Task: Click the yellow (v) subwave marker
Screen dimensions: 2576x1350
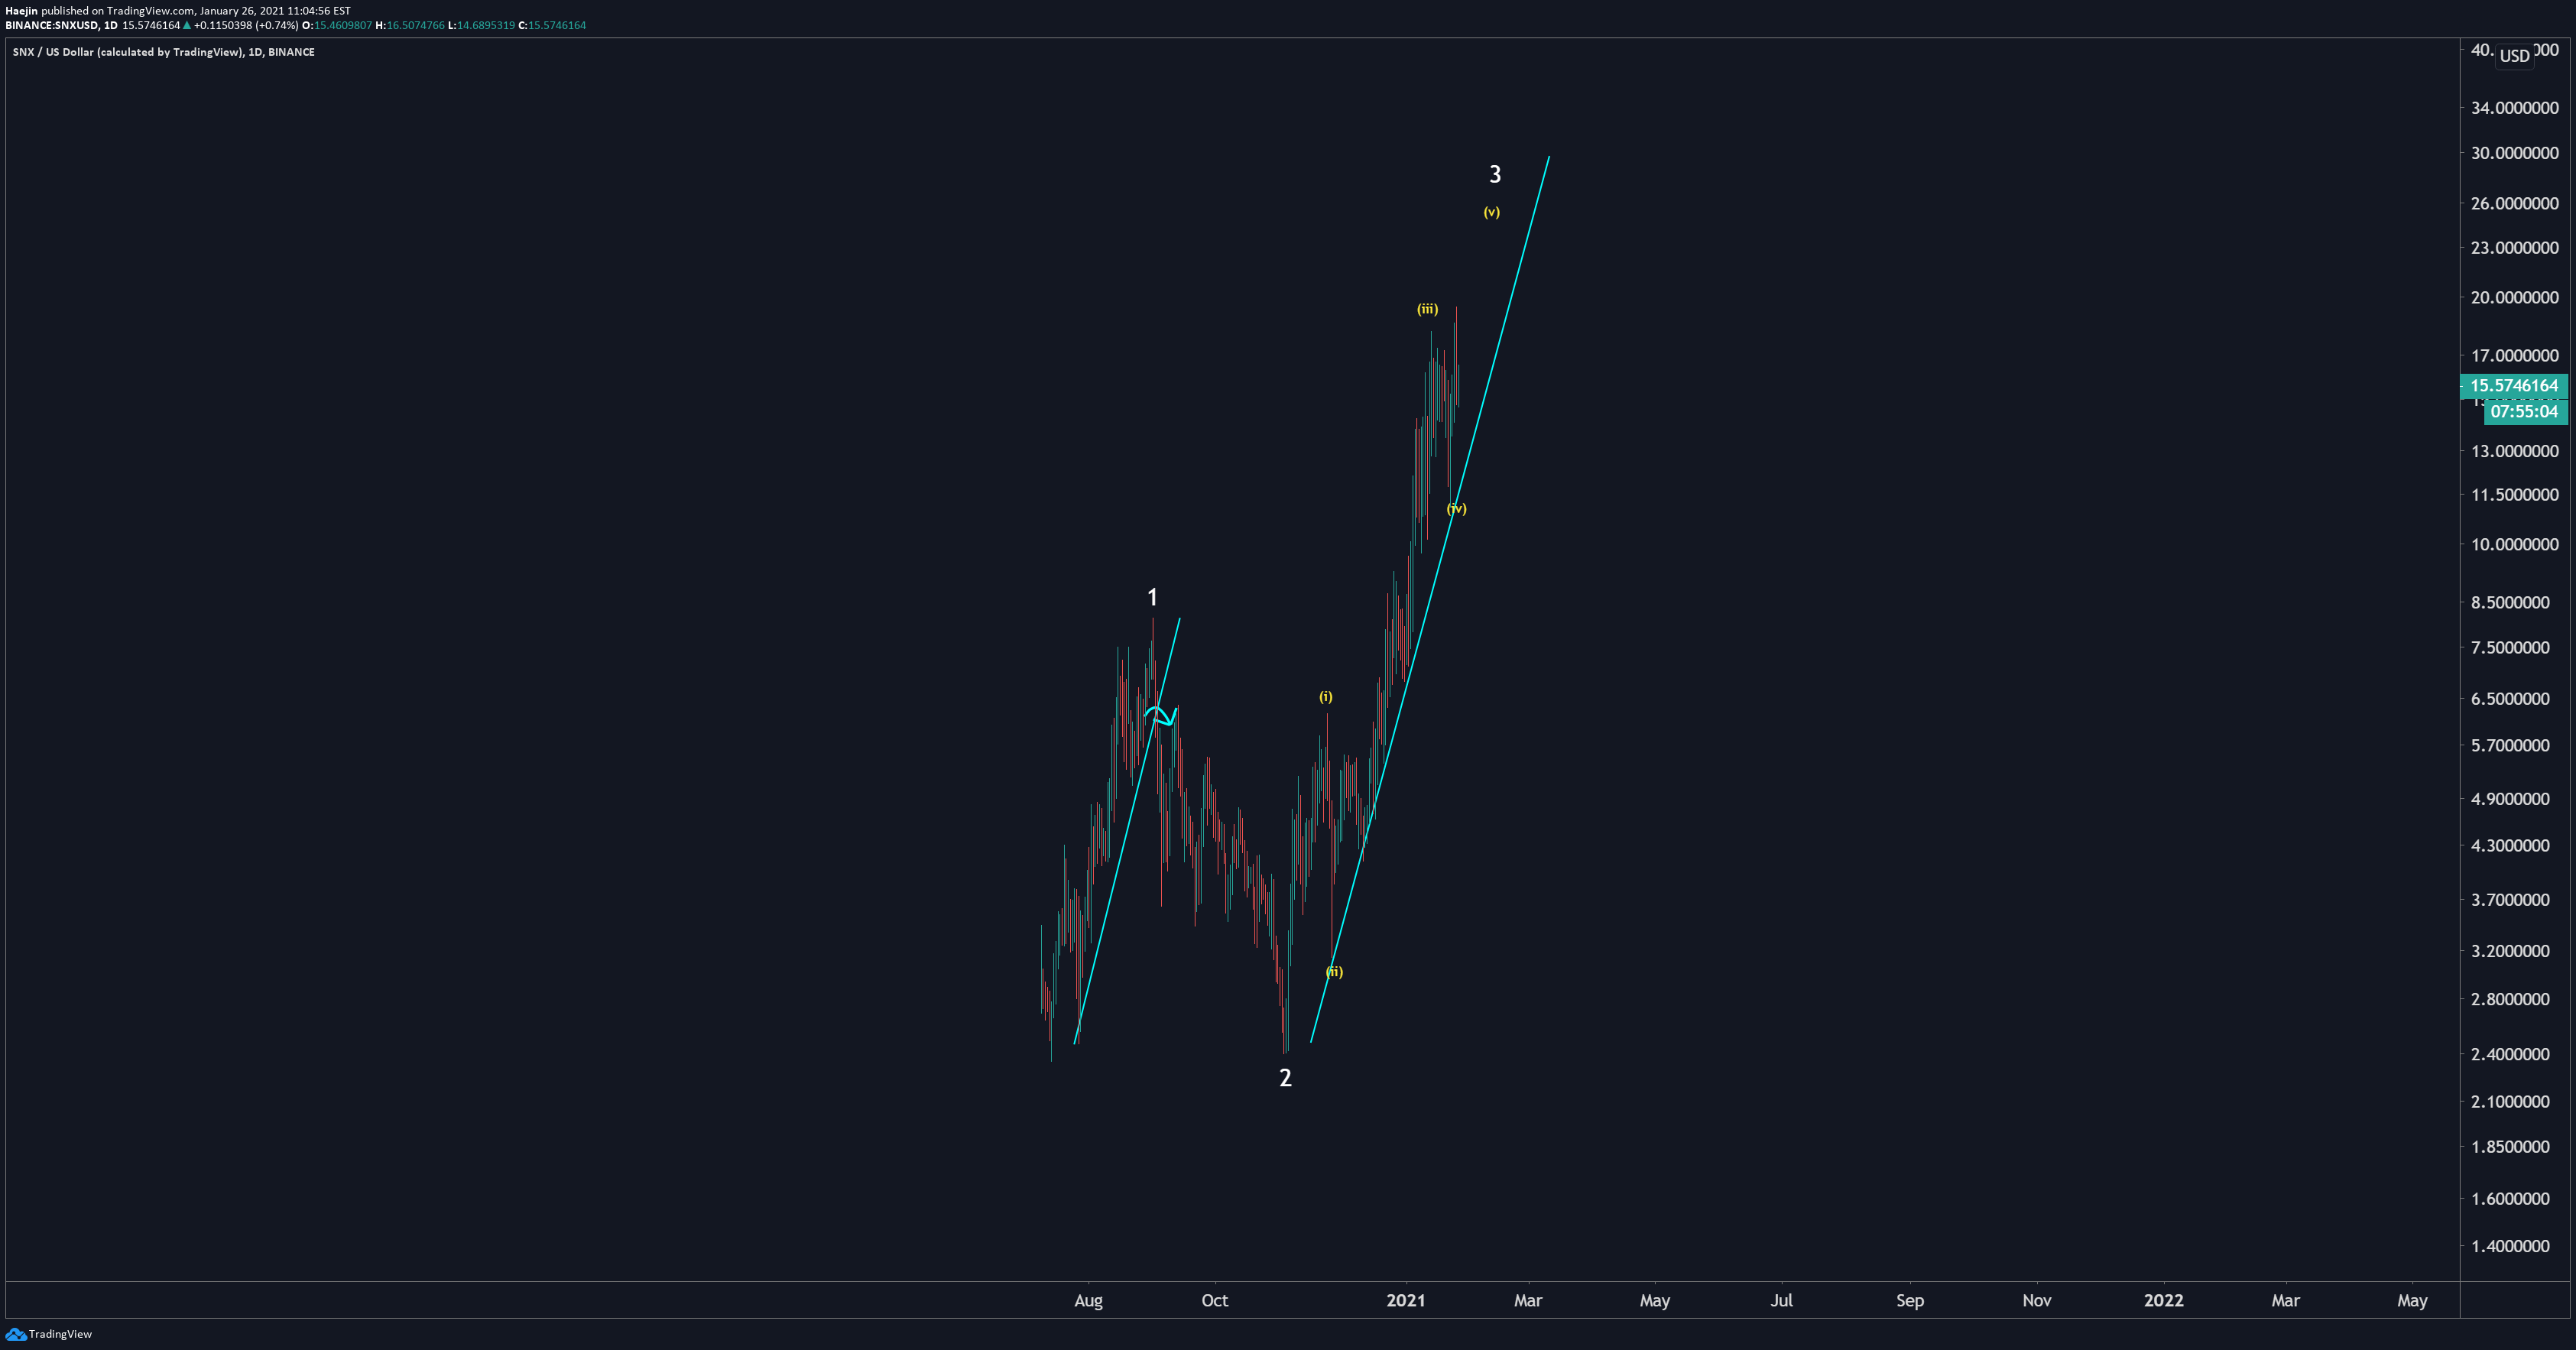Action: coord(1491,212)
